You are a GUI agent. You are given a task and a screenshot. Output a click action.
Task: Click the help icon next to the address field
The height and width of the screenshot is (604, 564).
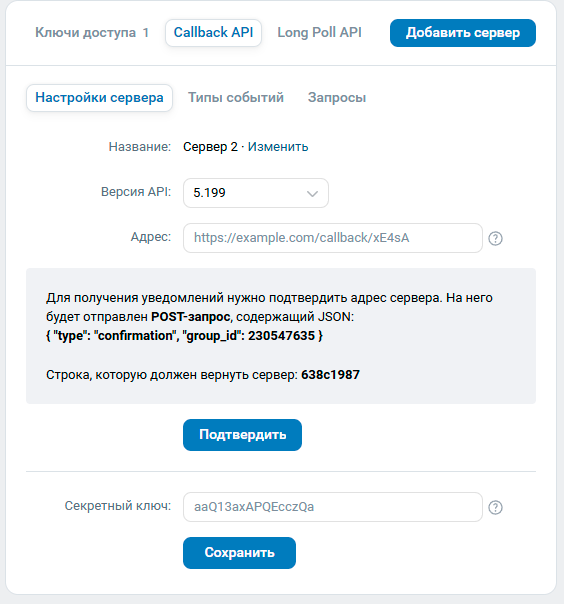point(495,238)
